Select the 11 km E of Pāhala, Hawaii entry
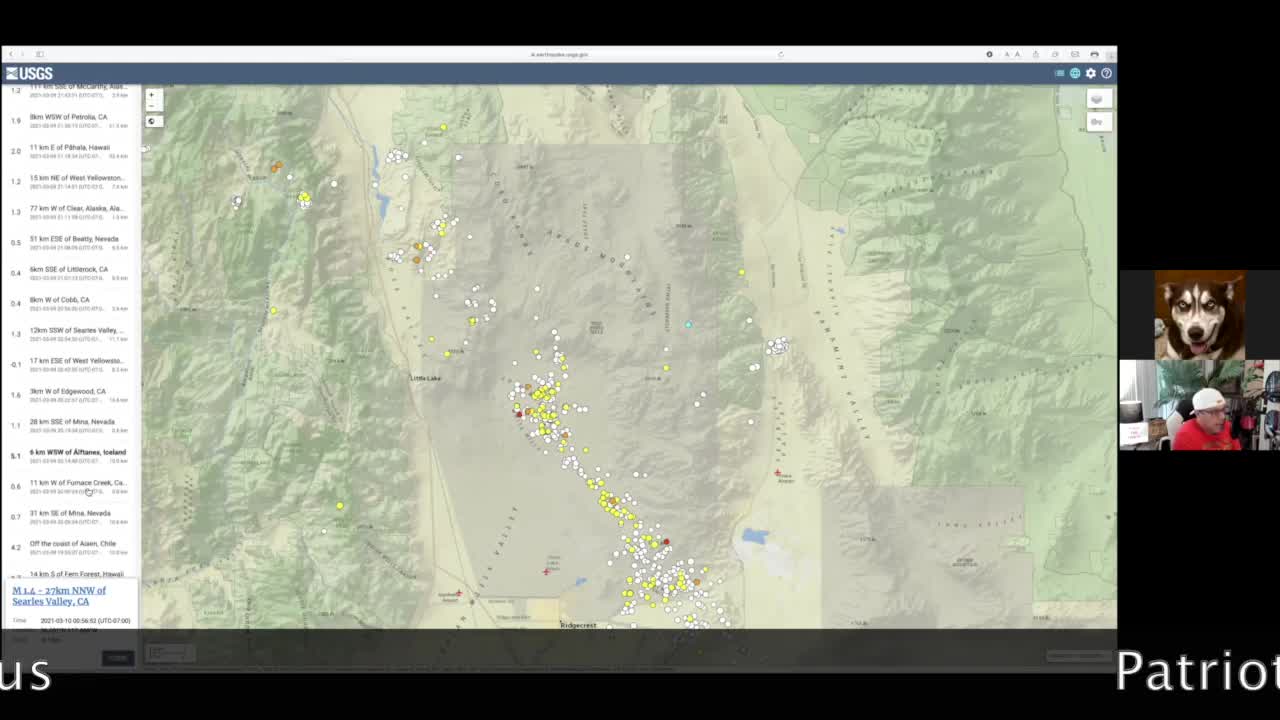 (70, 150)
